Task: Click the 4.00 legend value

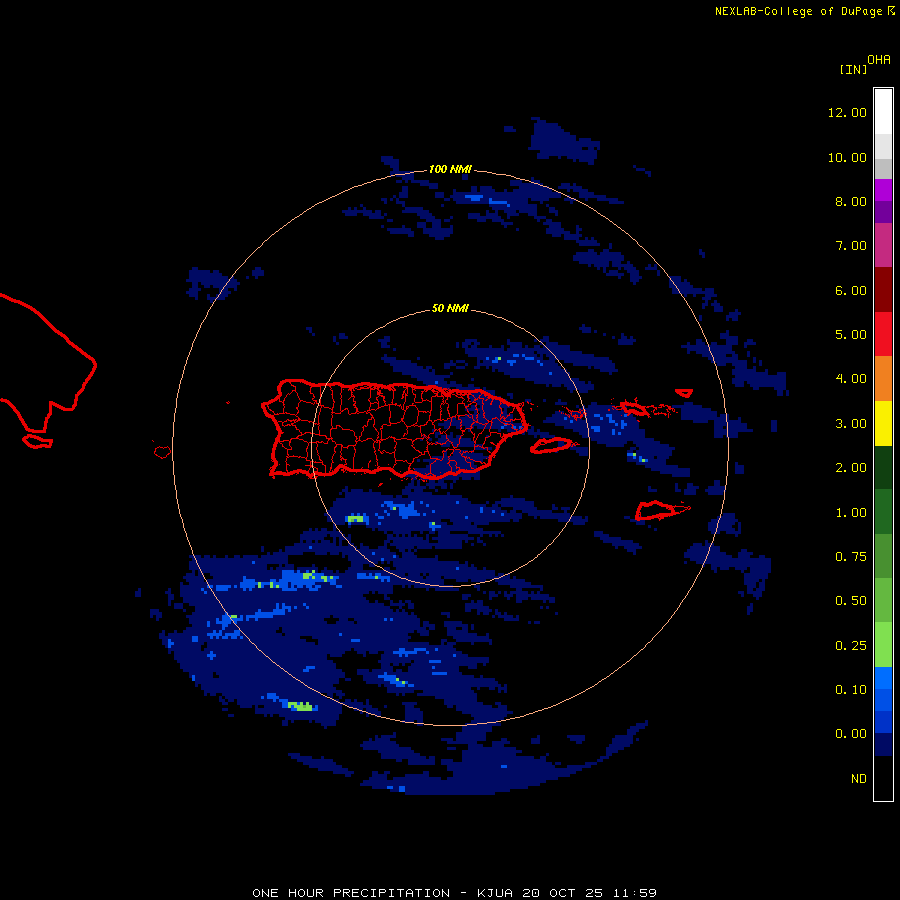Action: point(851,379)
